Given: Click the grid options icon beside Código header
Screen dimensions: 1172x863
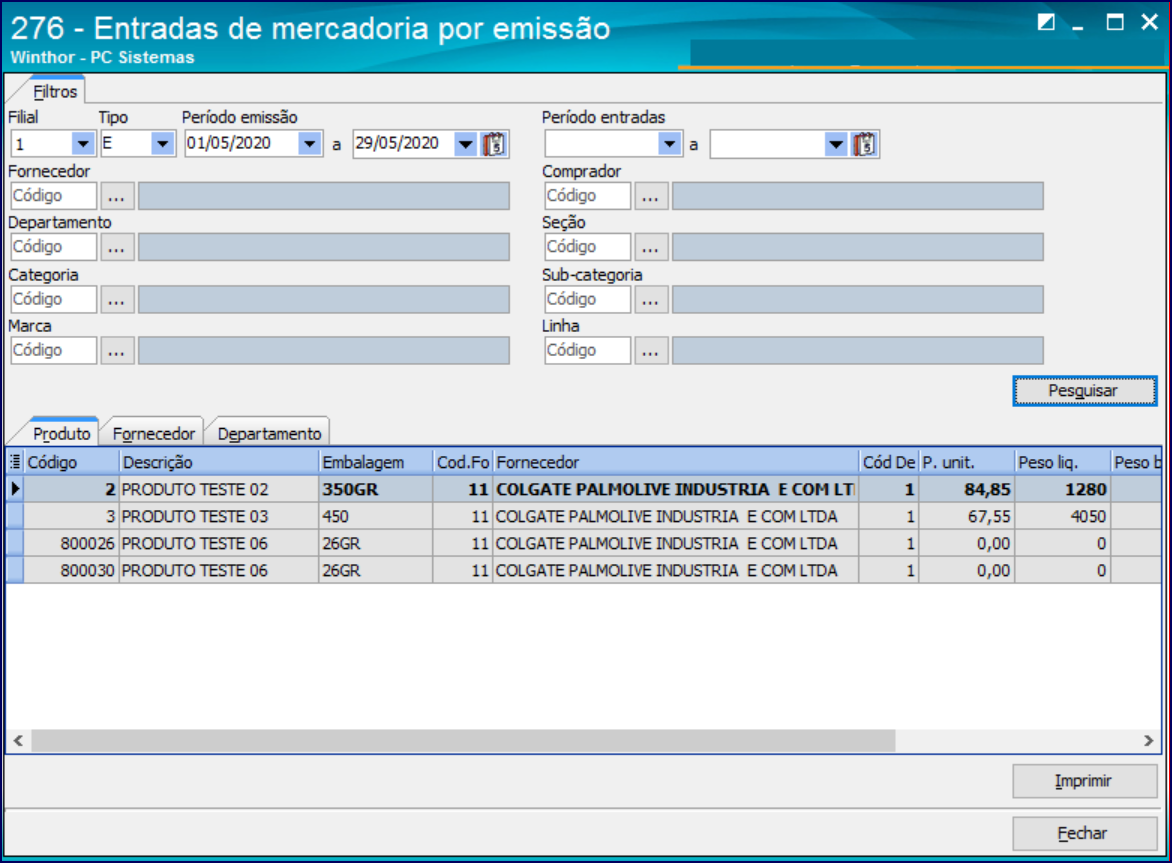Looking at the screenshot, I should point(15,462).
